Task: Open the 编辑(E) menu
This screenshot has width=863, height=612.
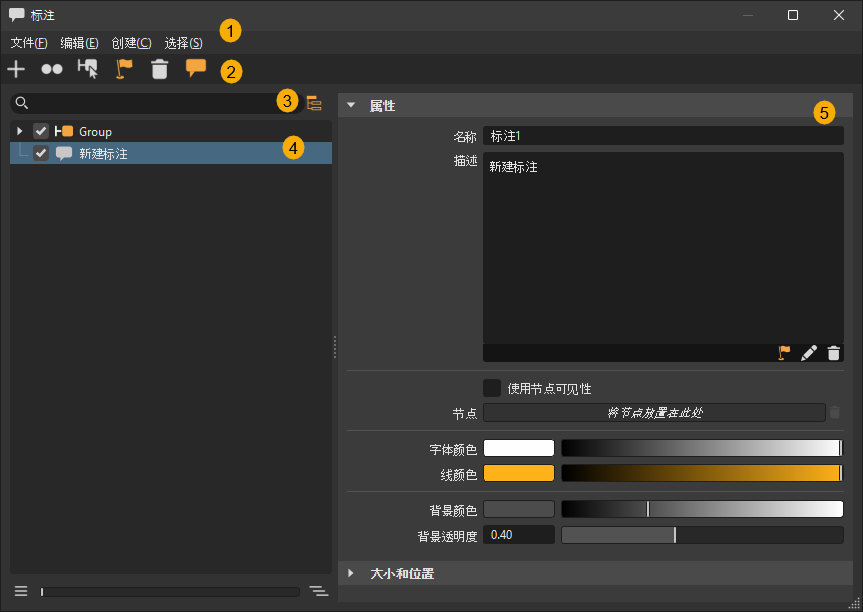Action: [x=79, y=43]
